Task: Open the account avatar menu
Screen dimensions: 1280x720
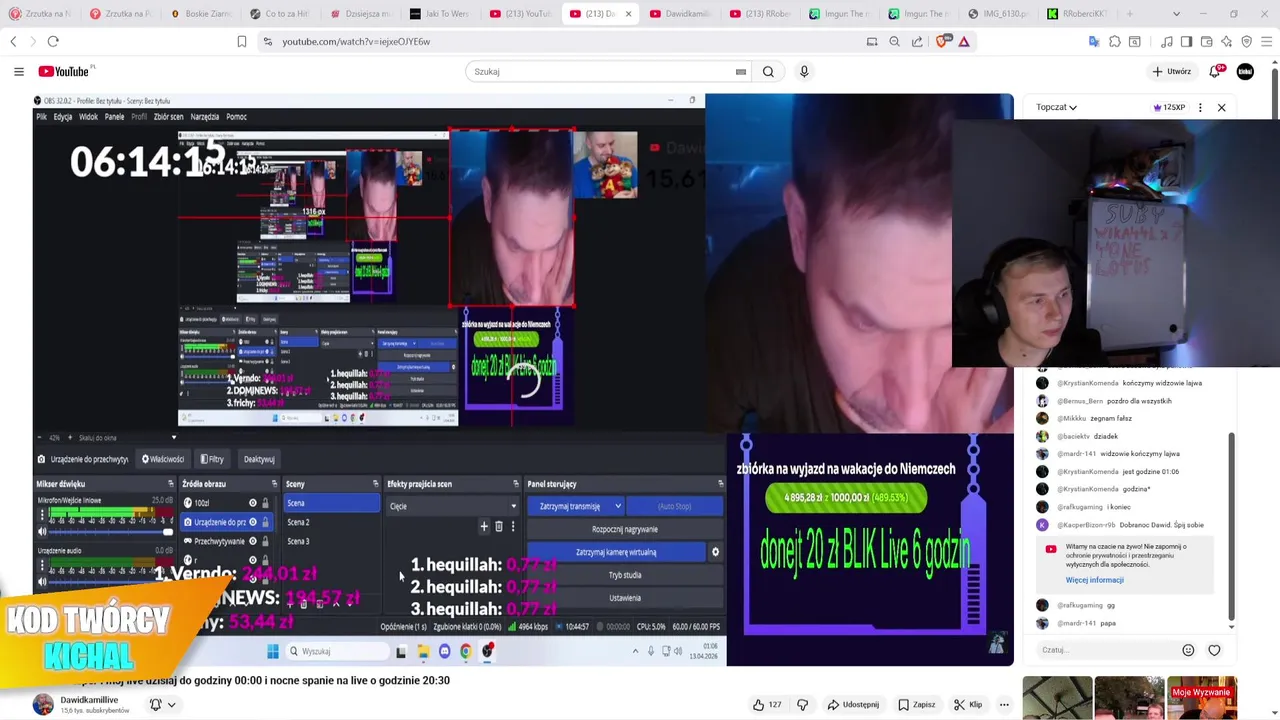Action: click(1245, 71)
